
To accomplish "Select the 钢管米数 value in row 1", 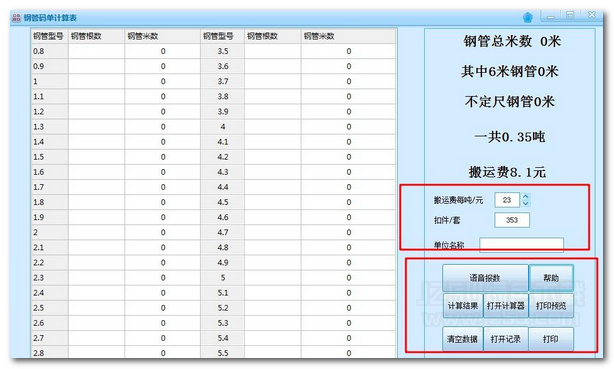I will click(x=163, y=81).
